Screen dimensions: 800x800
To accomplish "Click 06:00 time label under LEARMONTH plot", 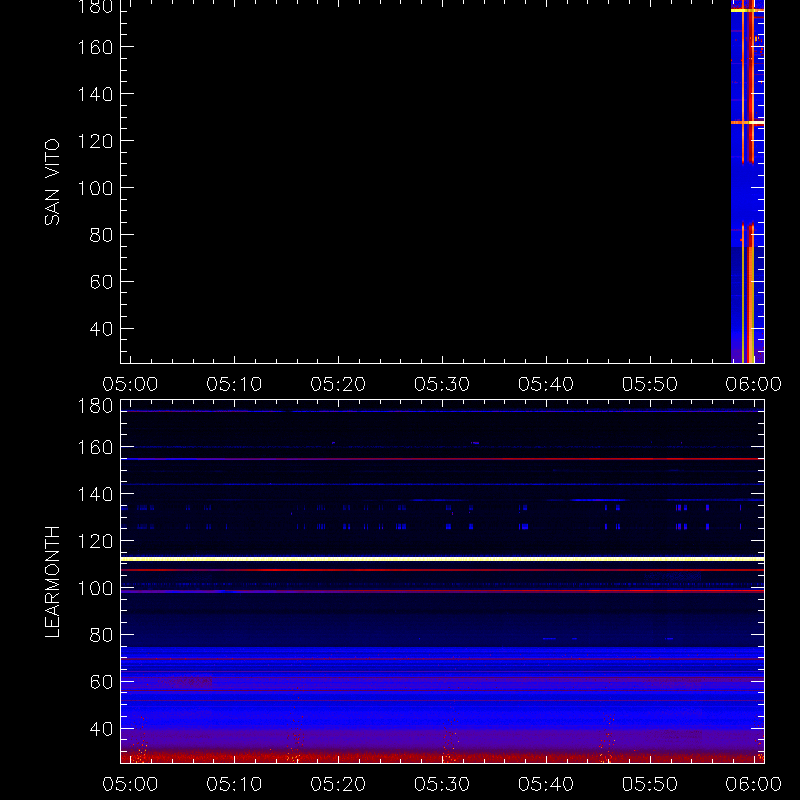I will (x=754, y=784).
